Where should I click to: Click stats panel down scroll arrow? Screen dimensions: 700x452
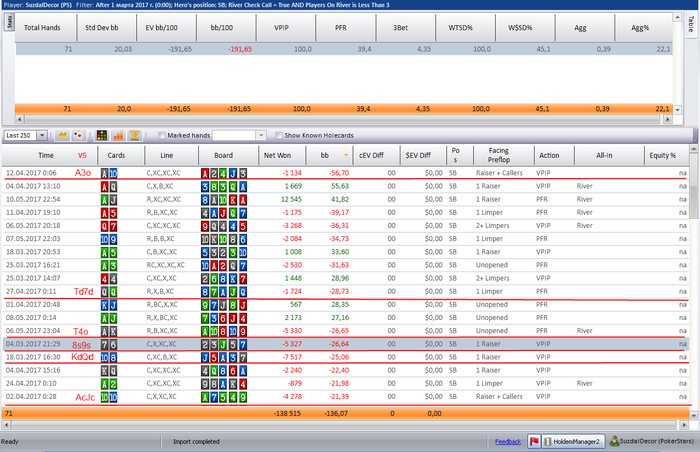point(678,109)
